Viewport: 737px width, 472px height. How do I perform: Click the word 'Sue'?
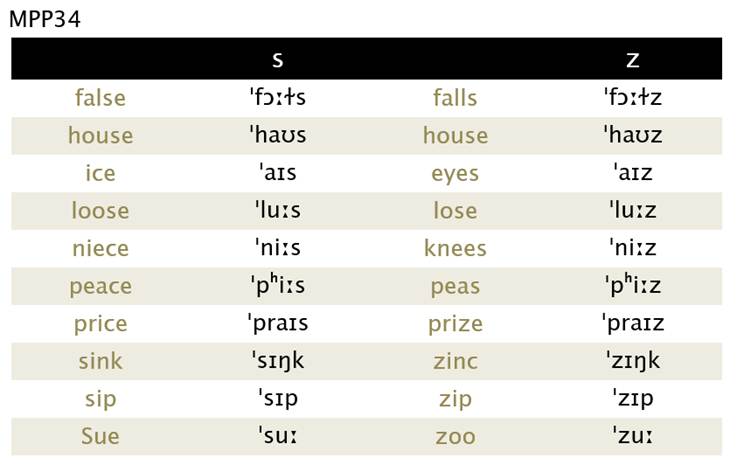100,436
